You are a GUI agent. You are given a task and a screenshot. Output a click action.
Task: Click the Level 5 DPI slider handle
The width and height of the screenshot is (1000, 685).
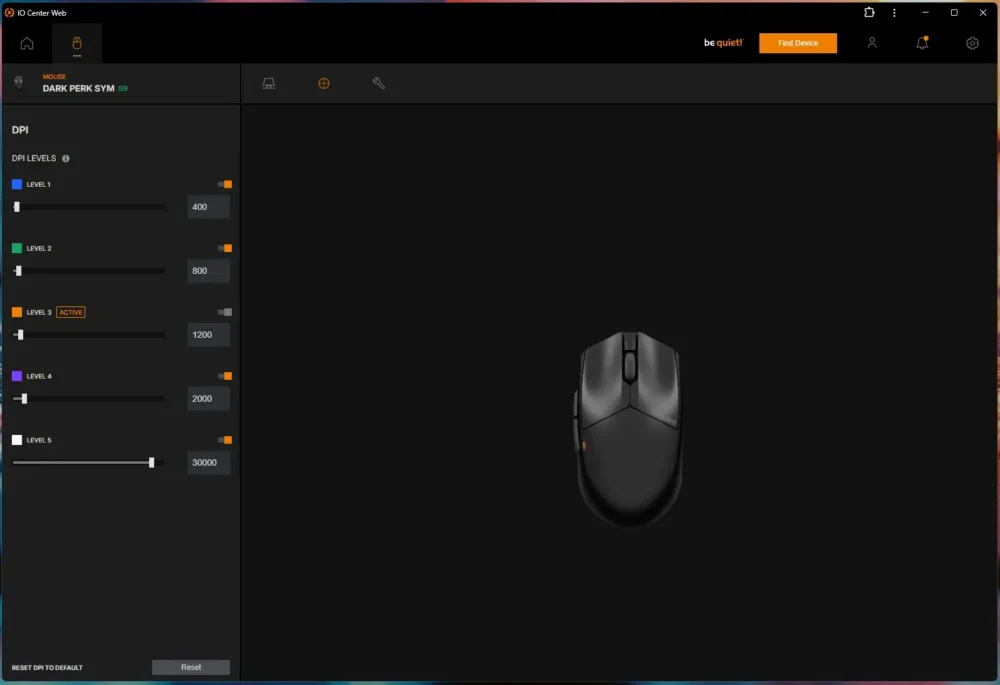click(x=151, y=462)
